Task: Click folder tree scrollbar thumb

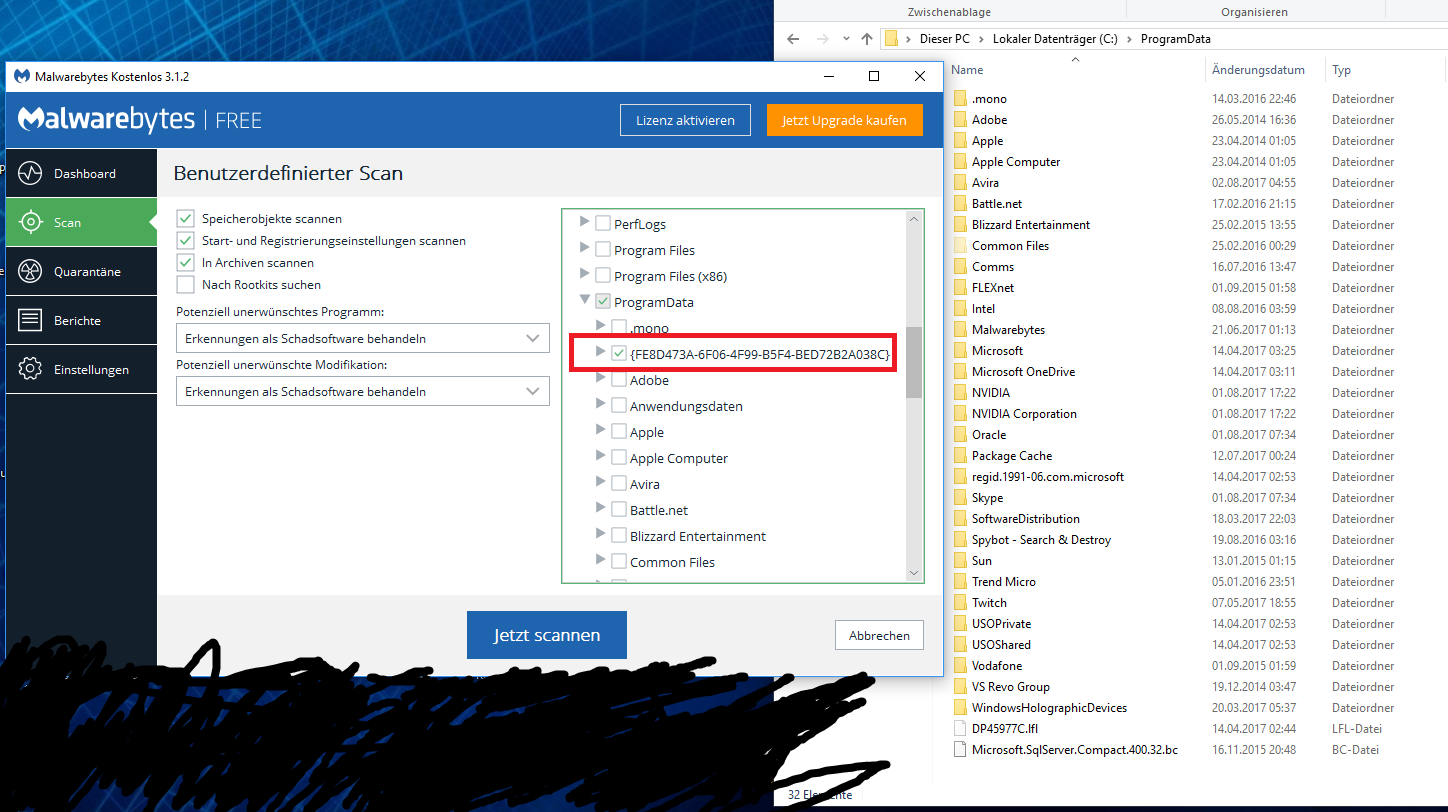Action: (914, 362)
